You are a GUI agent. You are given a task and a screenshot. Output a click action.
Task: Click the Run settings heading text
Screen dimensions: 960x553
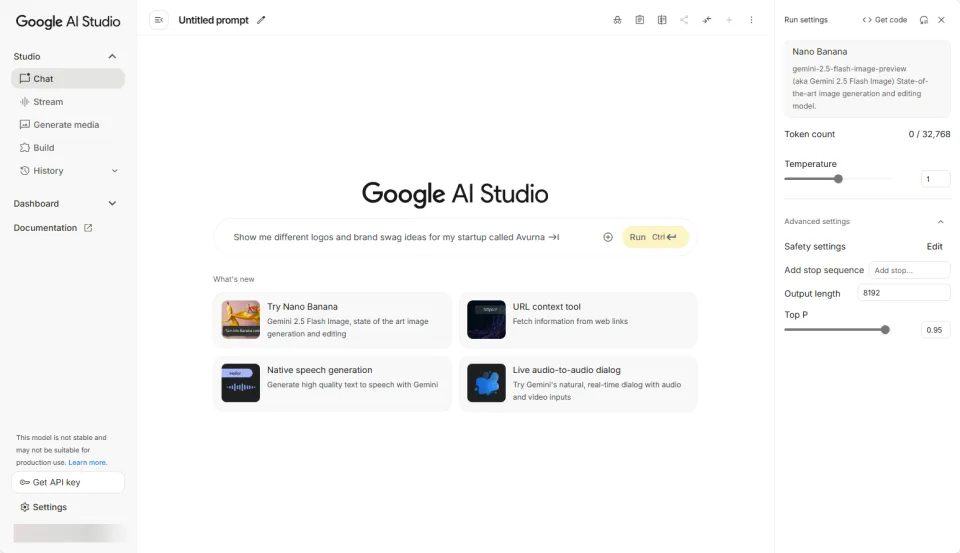(x=806, y=20)
